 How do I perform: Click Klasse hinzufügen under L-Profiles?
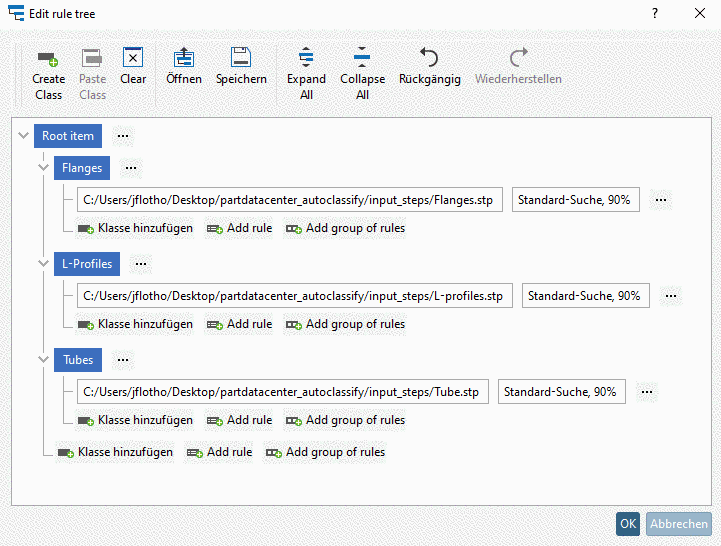point(135,324)
